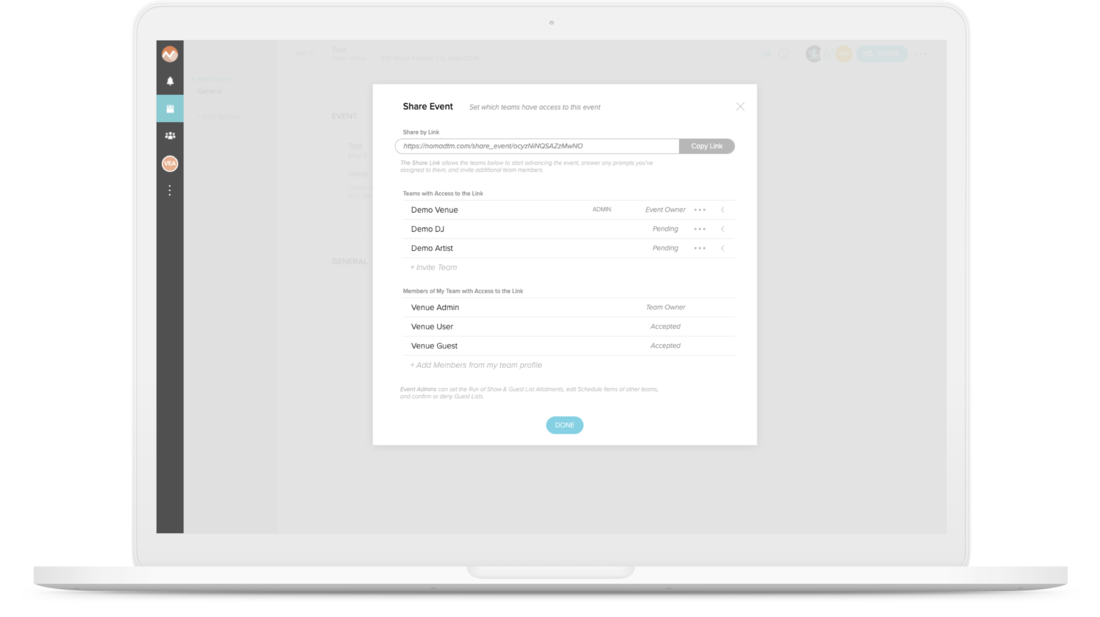Open options dots for Demo Artist

(699, 248)
